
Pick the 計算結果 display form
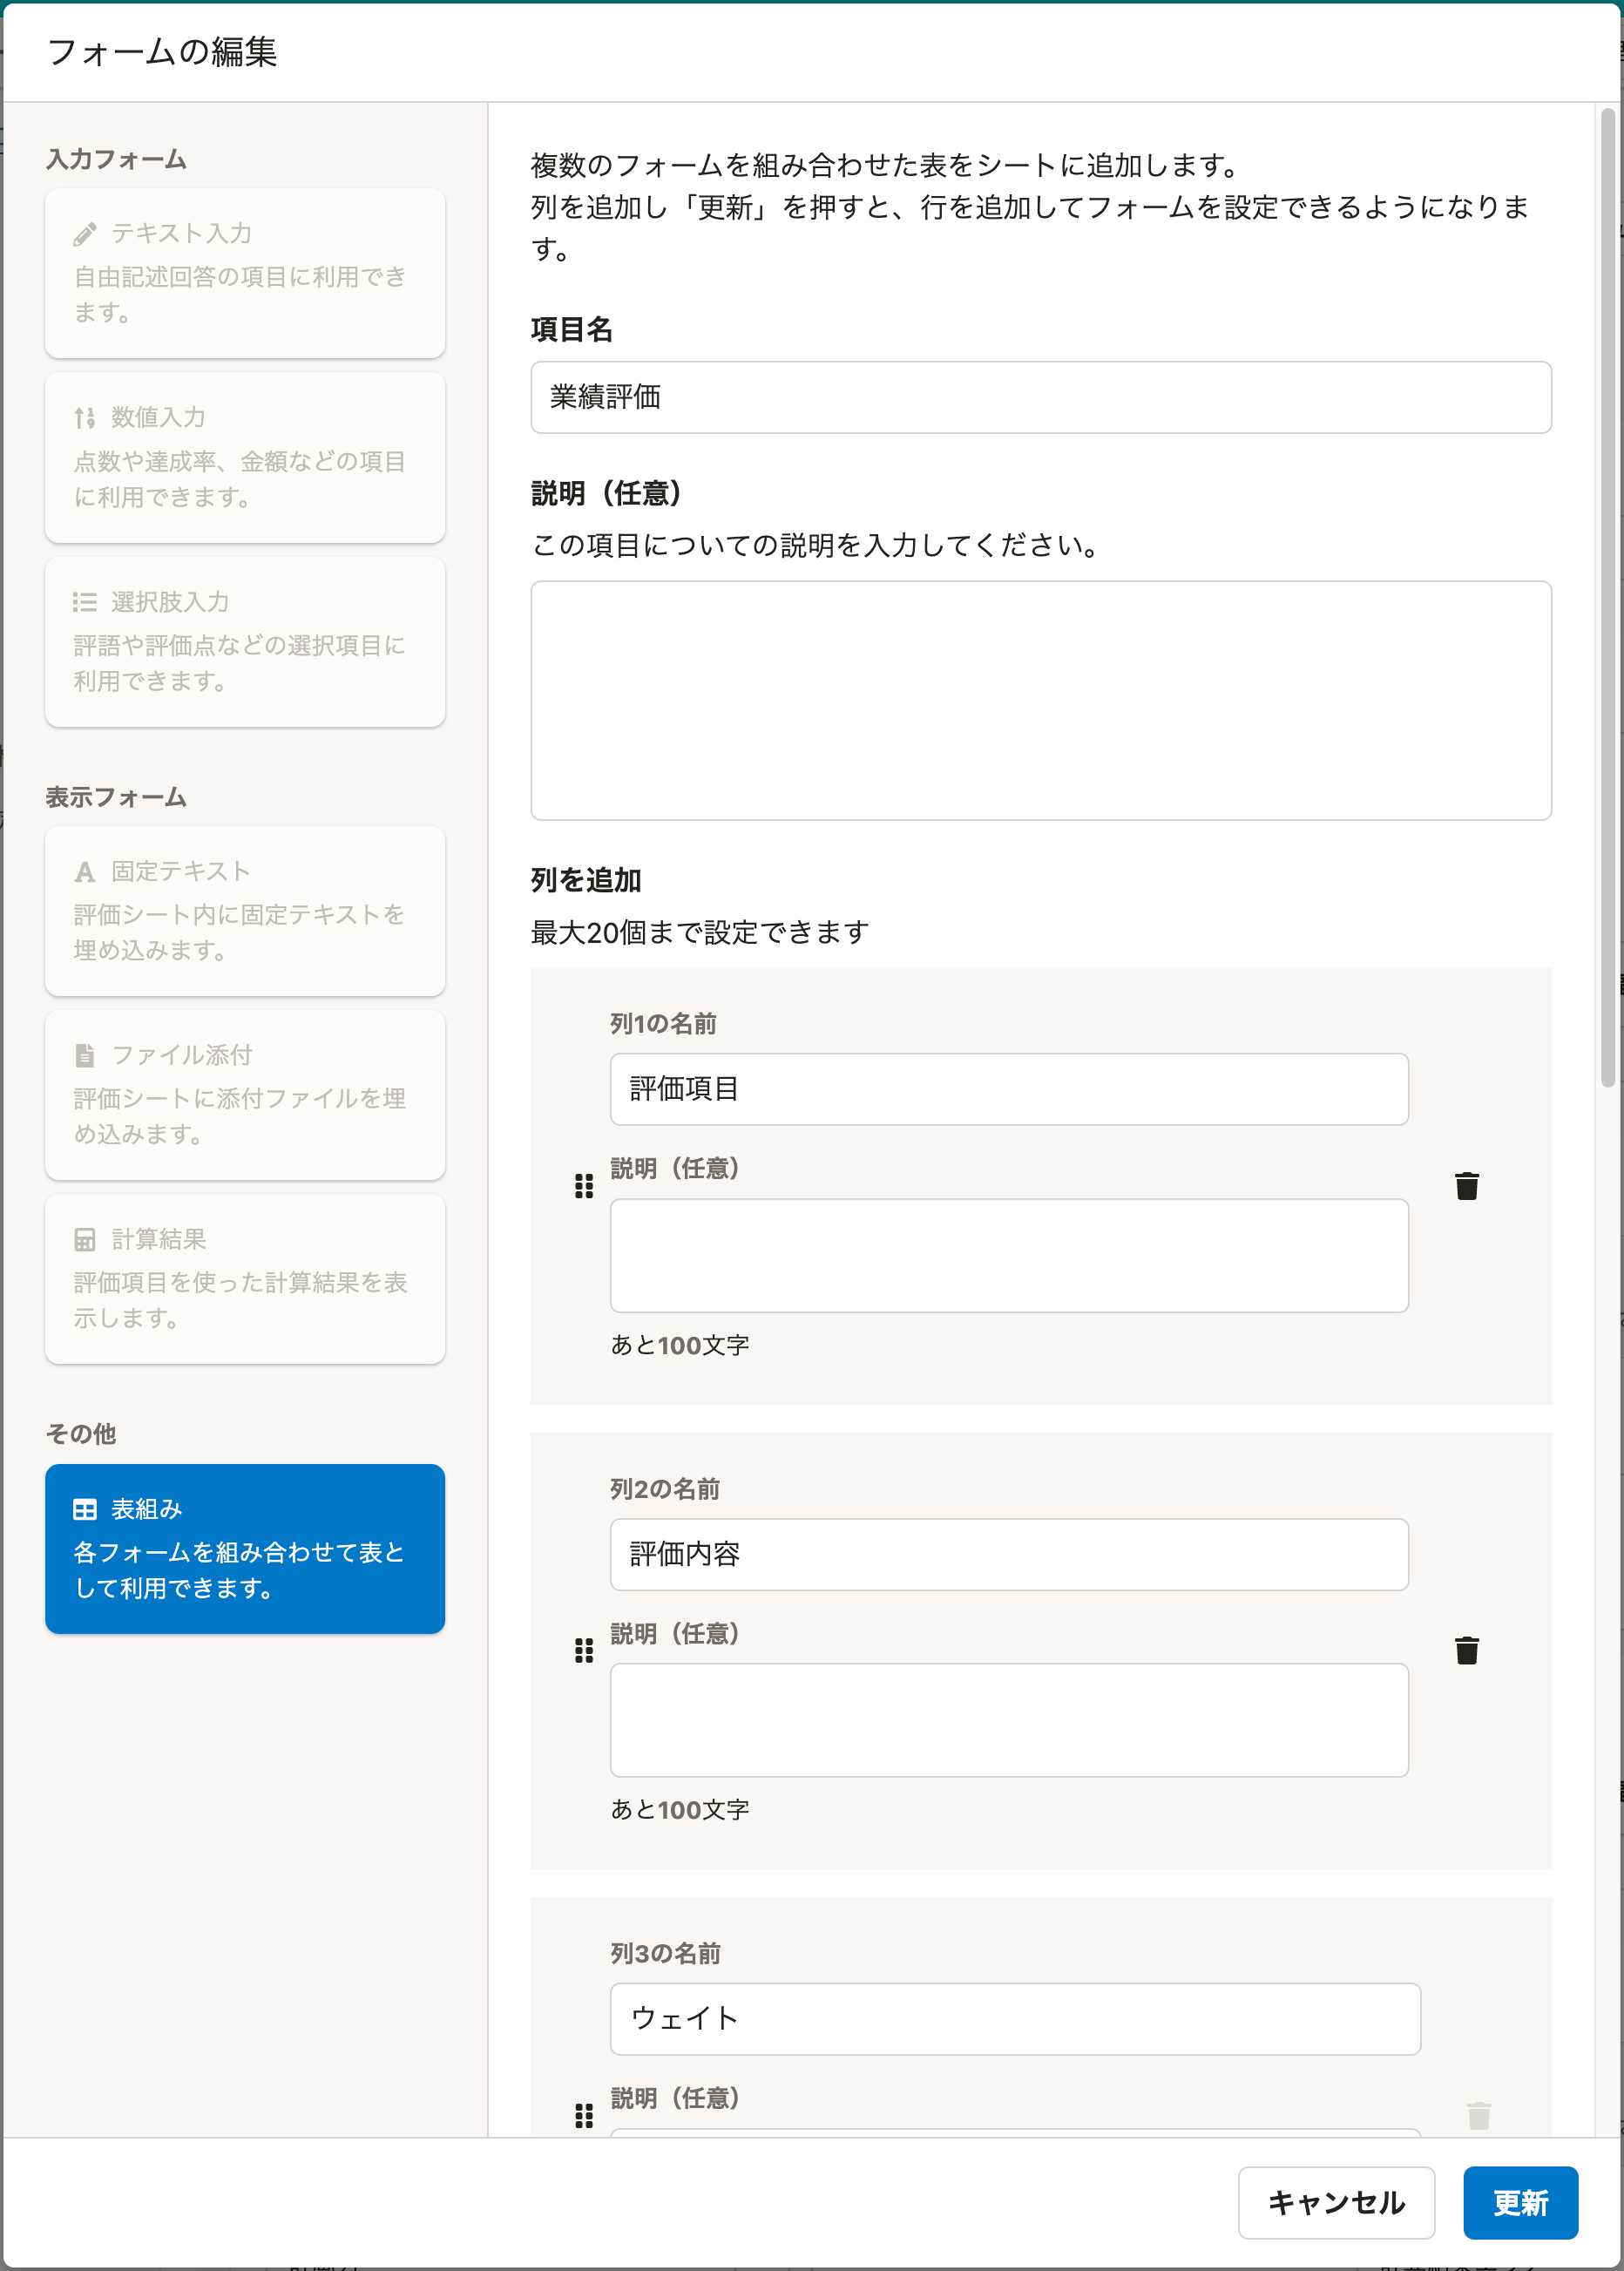[245, 1278]
